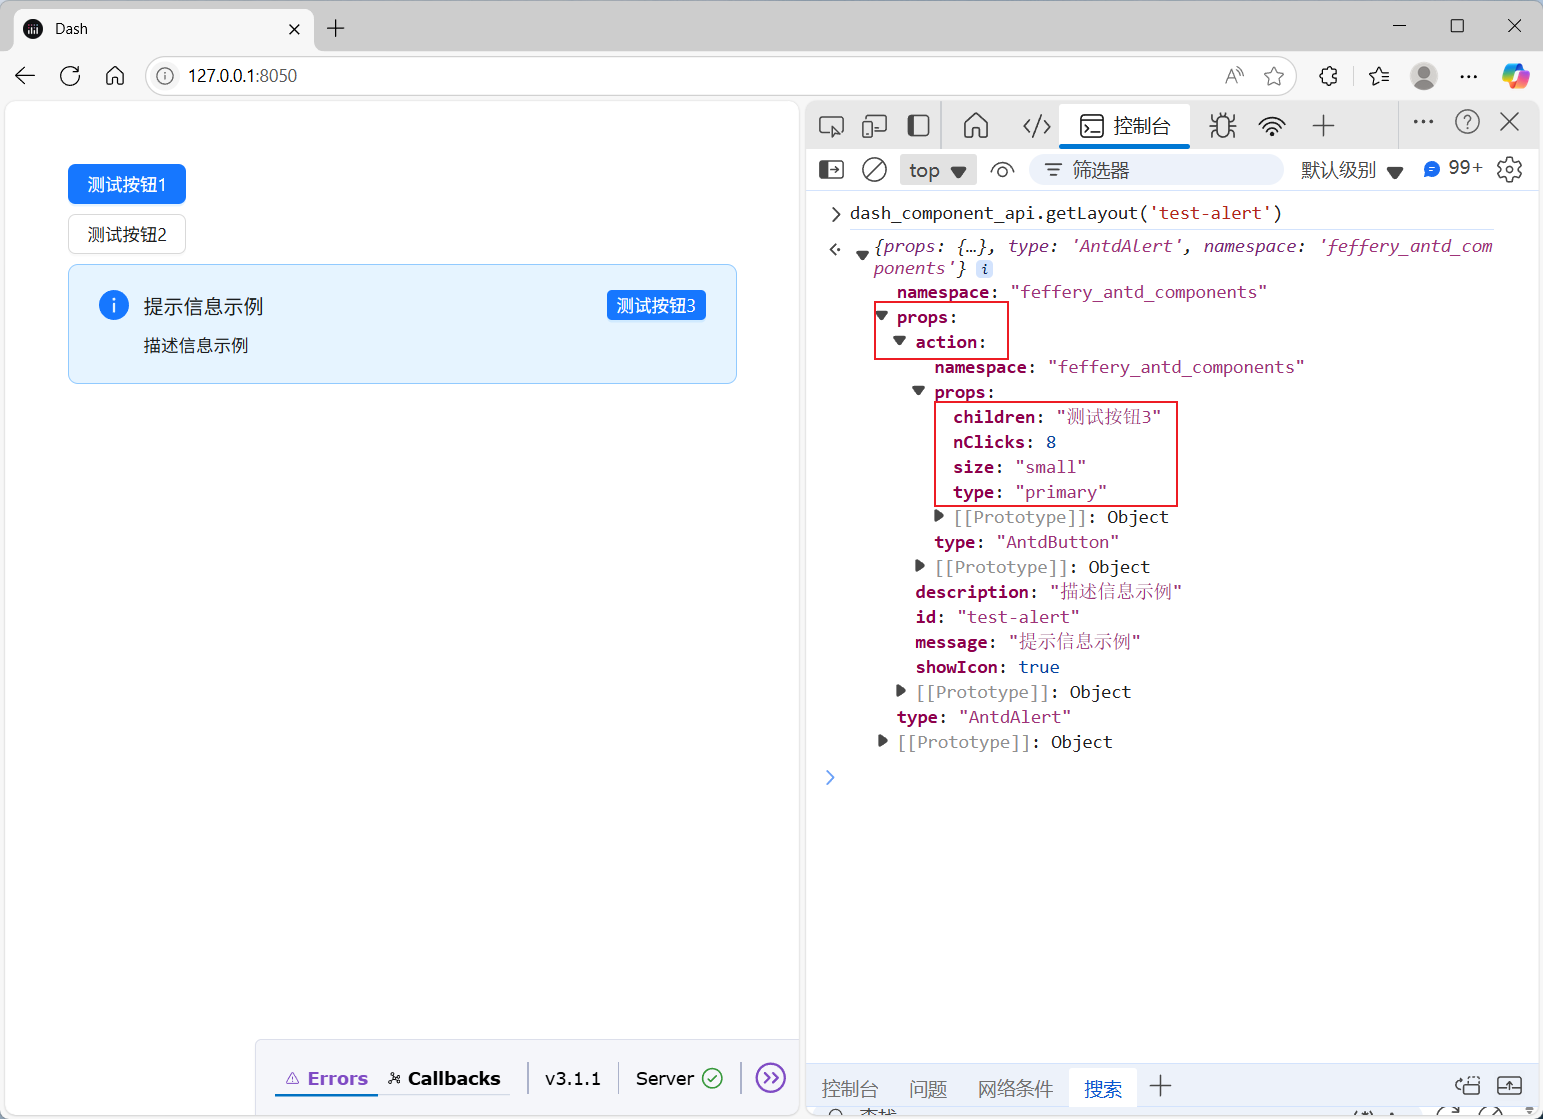Click the object info 'i' badge

click(984, 269)
